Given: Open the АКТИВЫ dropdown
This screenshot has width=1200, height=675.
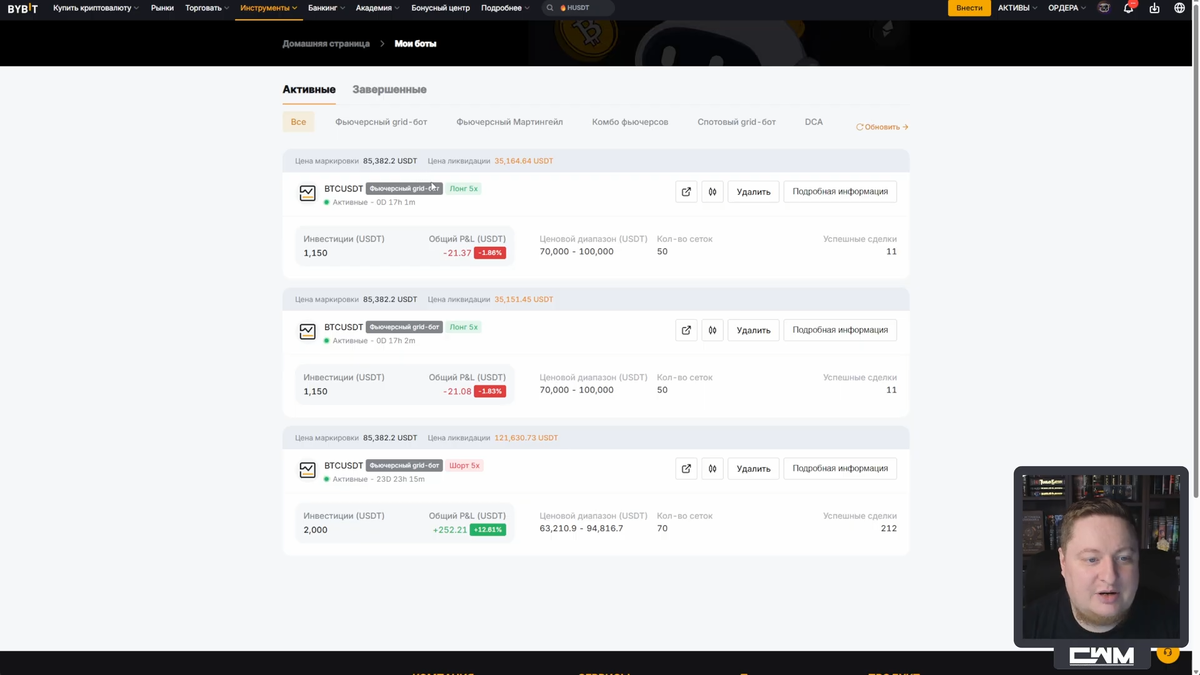Looking at the screenshot, I should pos(1017,8).
